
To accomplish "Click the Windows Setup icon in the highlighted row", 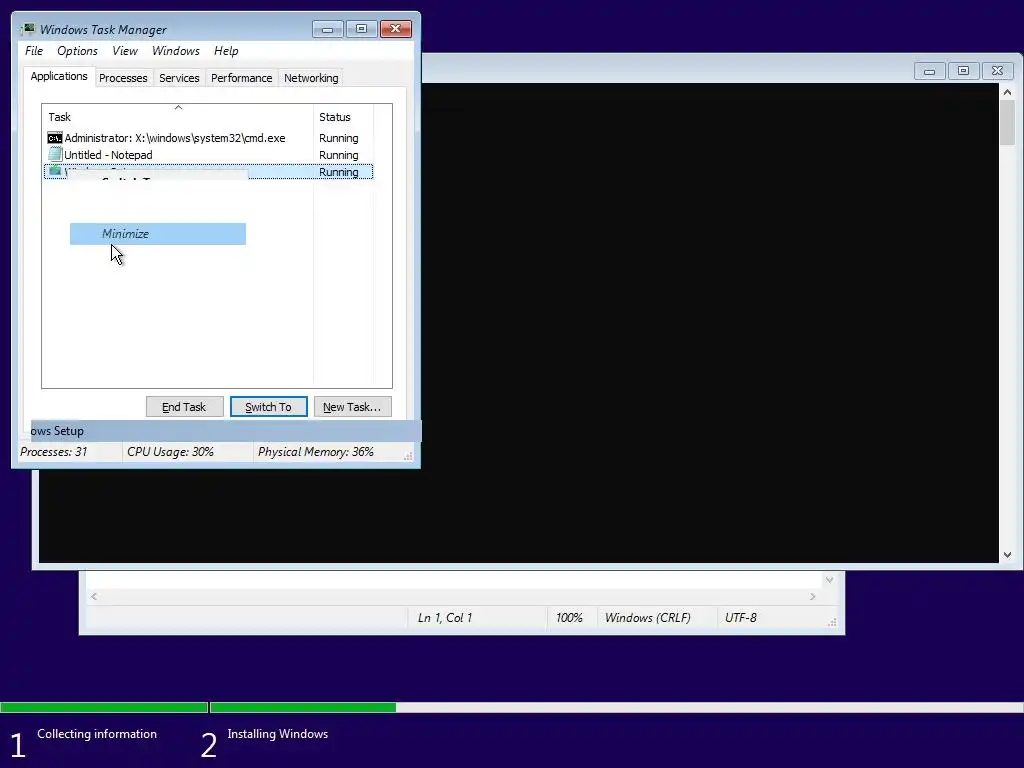I will (56, 170).
